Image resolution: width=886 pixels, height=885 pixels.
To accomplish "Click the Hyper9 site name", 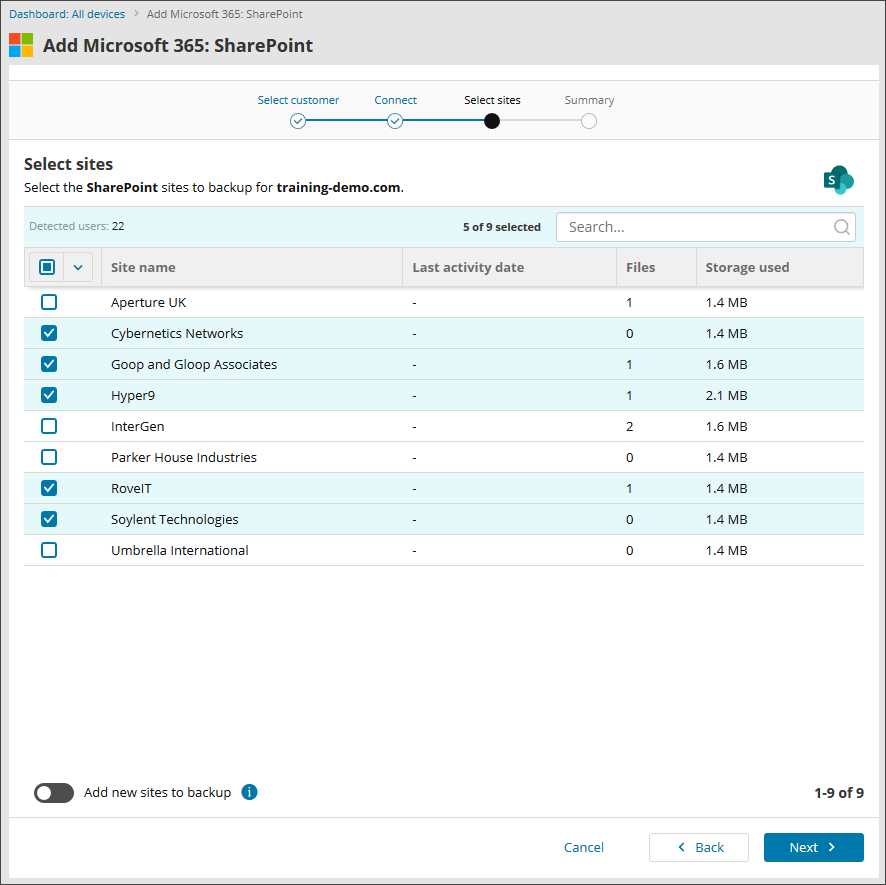I will coord(133,396).
